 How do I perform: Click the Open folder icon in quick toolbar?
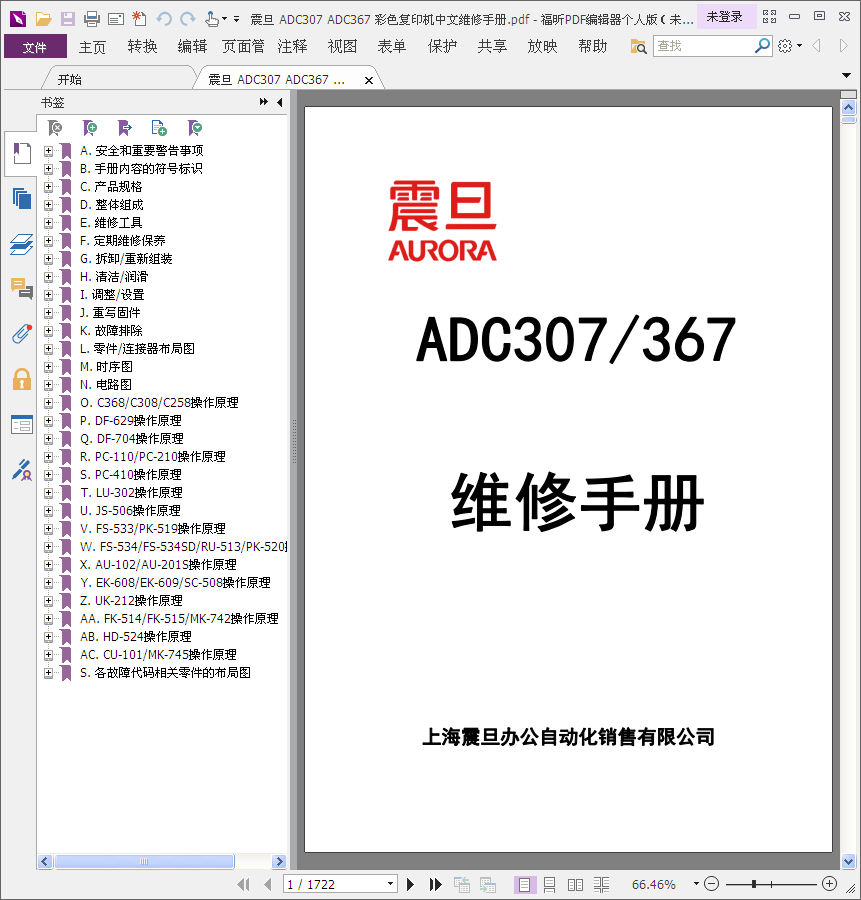pos(44,19)
